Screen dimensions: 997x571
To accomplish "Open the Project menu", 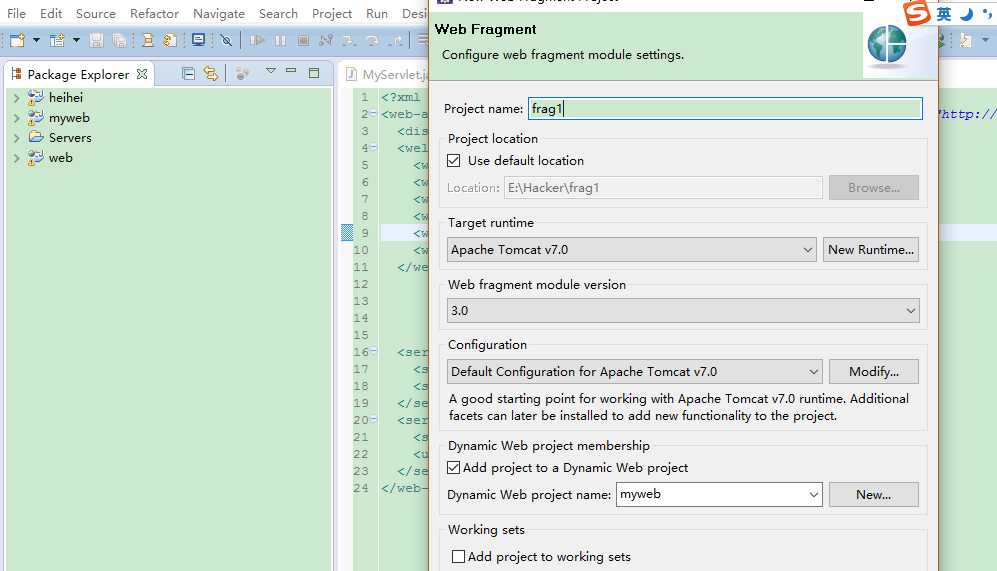I will (x=331, y=13).
